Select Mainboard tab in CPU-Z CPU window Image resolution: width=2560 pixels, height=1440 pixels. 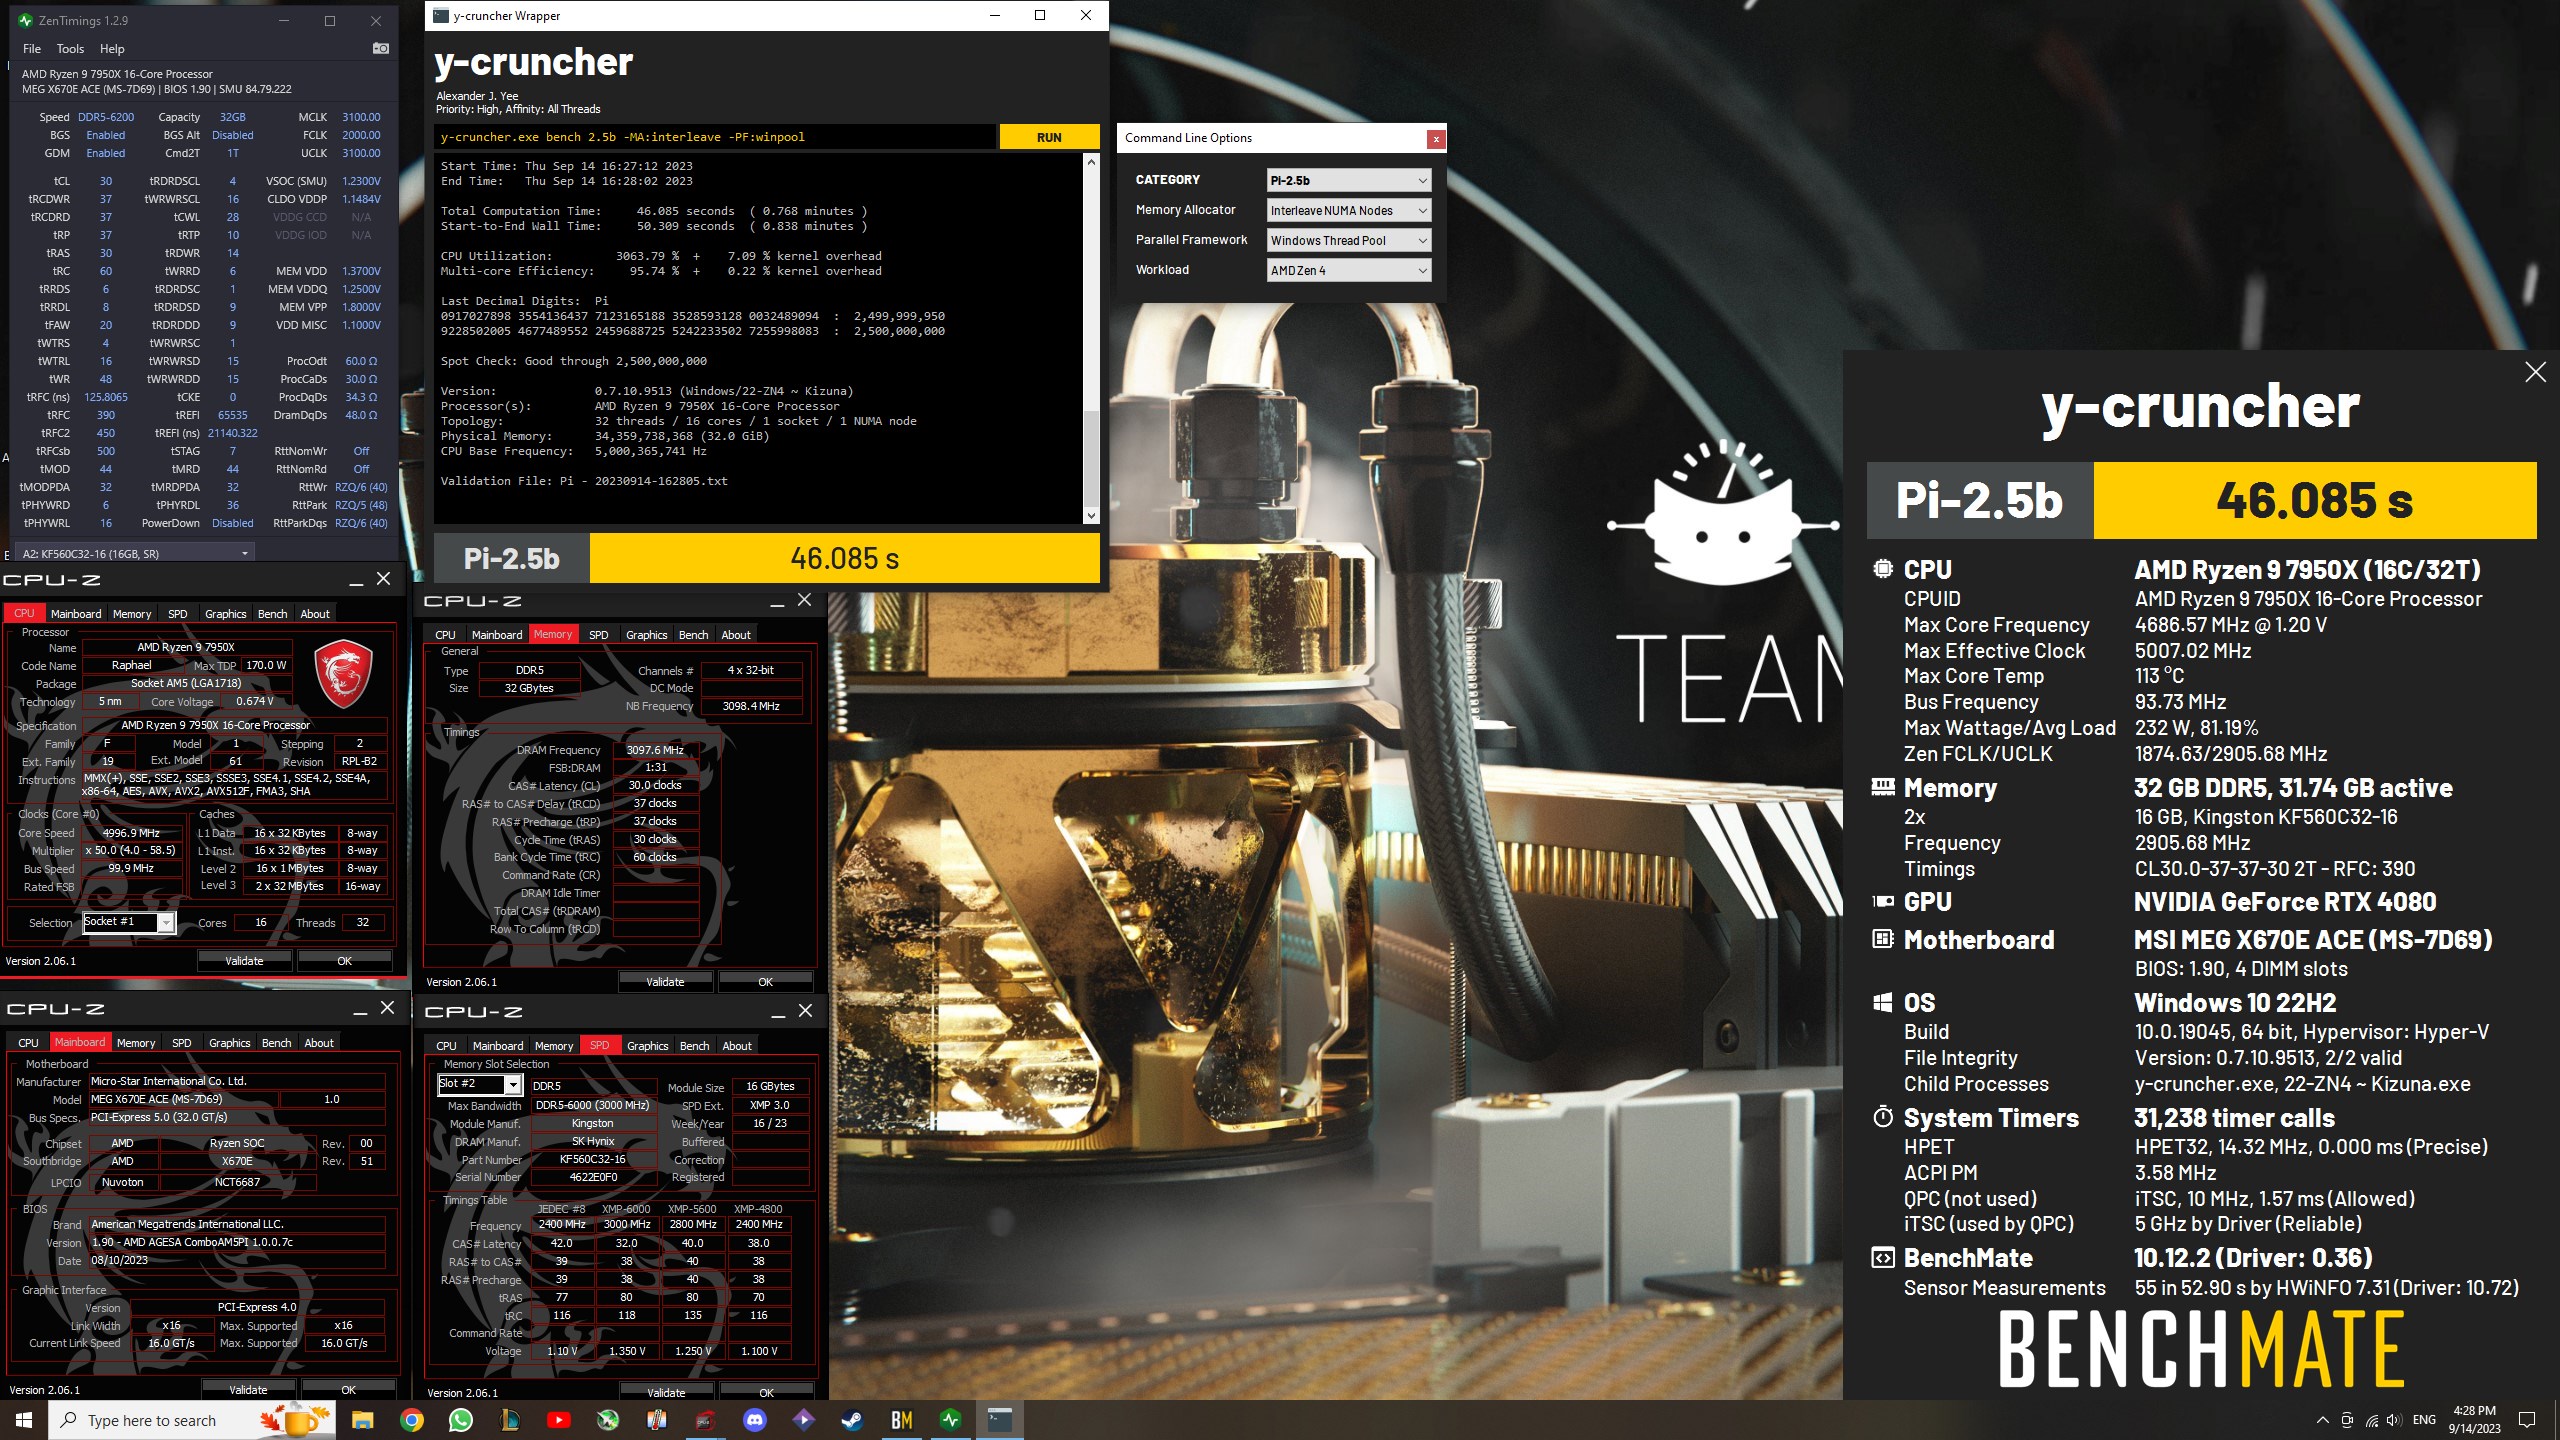click(x=76, y=614)
